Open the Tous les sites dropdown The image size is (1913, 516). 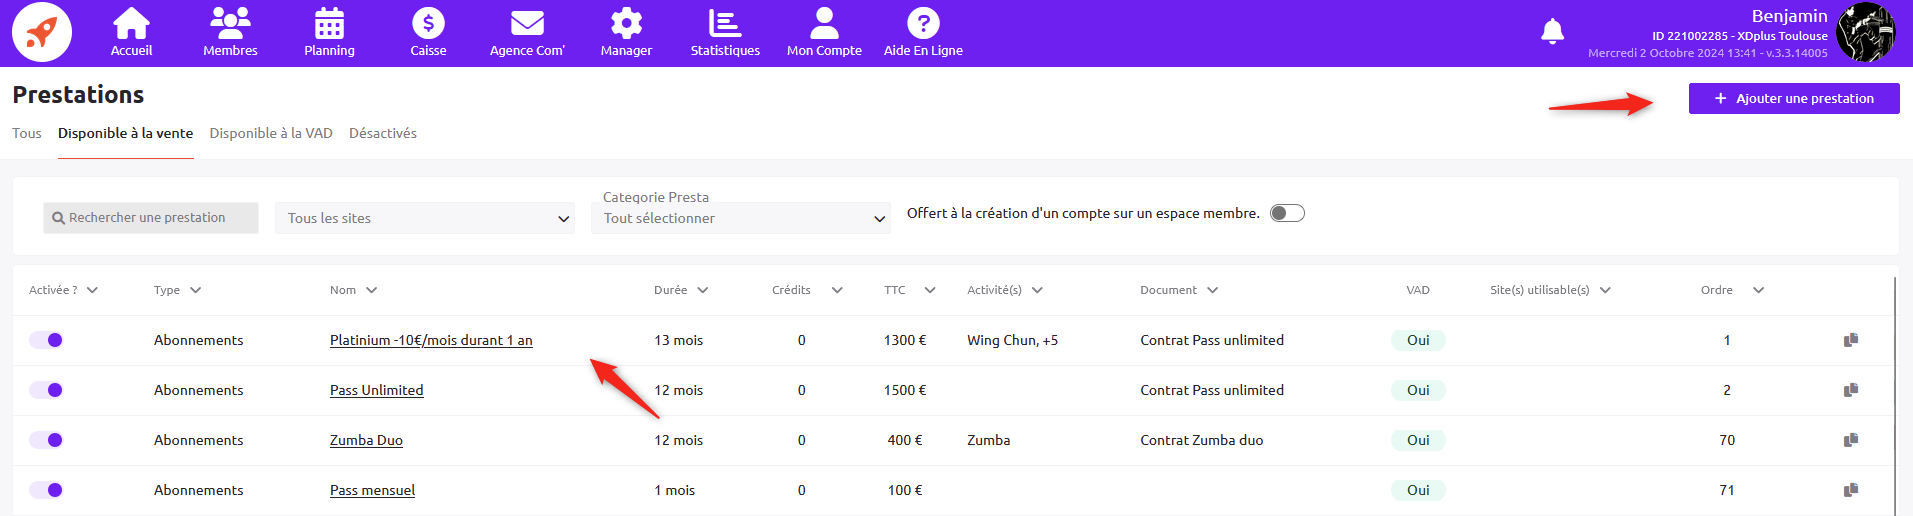point(425,218)
